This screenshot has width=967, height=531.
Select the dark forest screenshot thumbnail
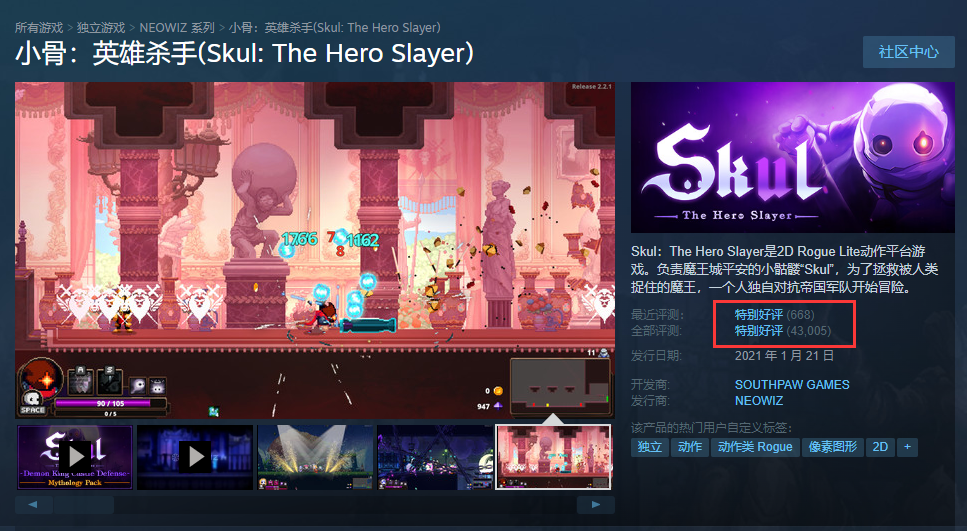[x=435, y=457]
